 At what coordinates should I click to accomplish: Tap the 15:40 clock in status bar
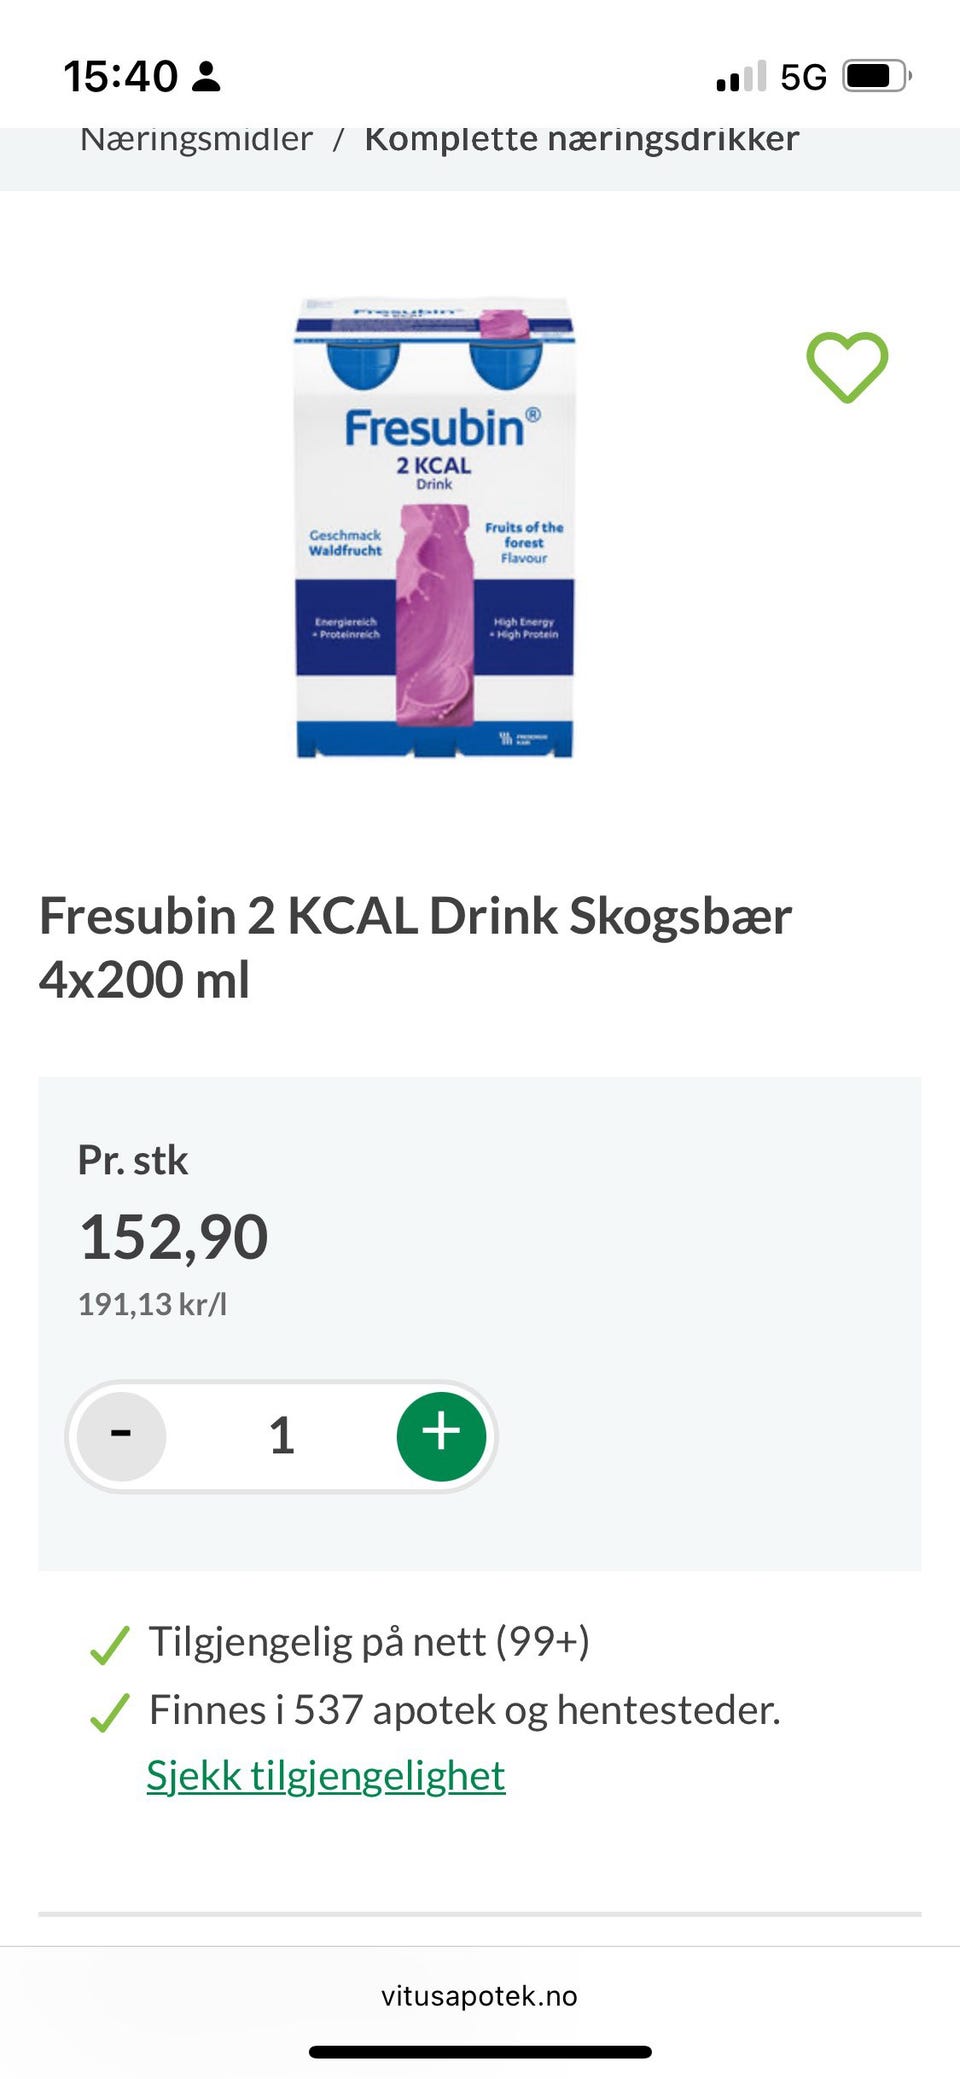click(120, 76)
